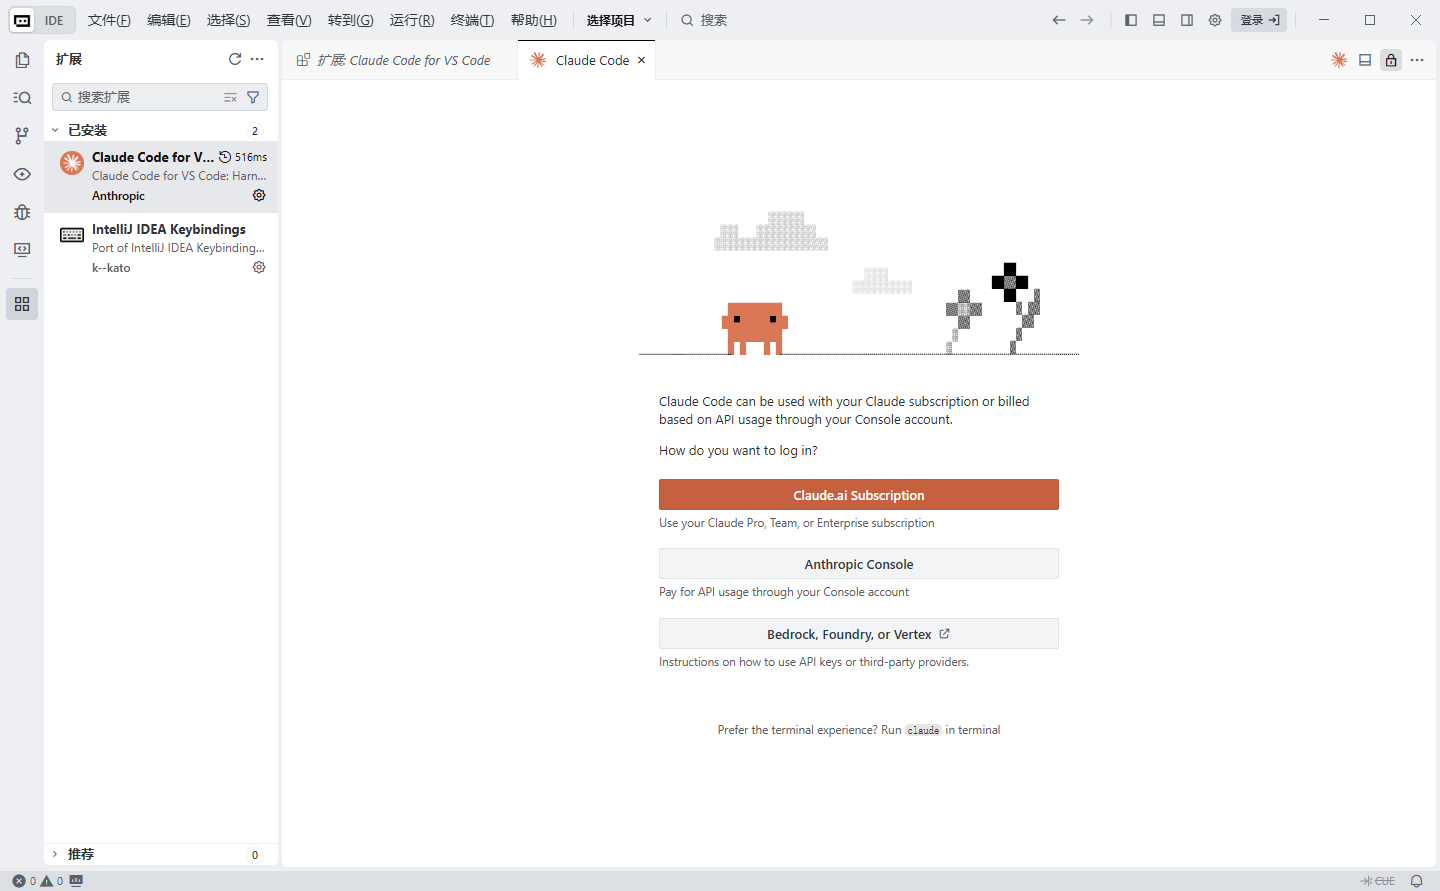The width and height of the screenshot is (1440, 891).
Task: Clear the extension search results
Action: tap(230, 97)
